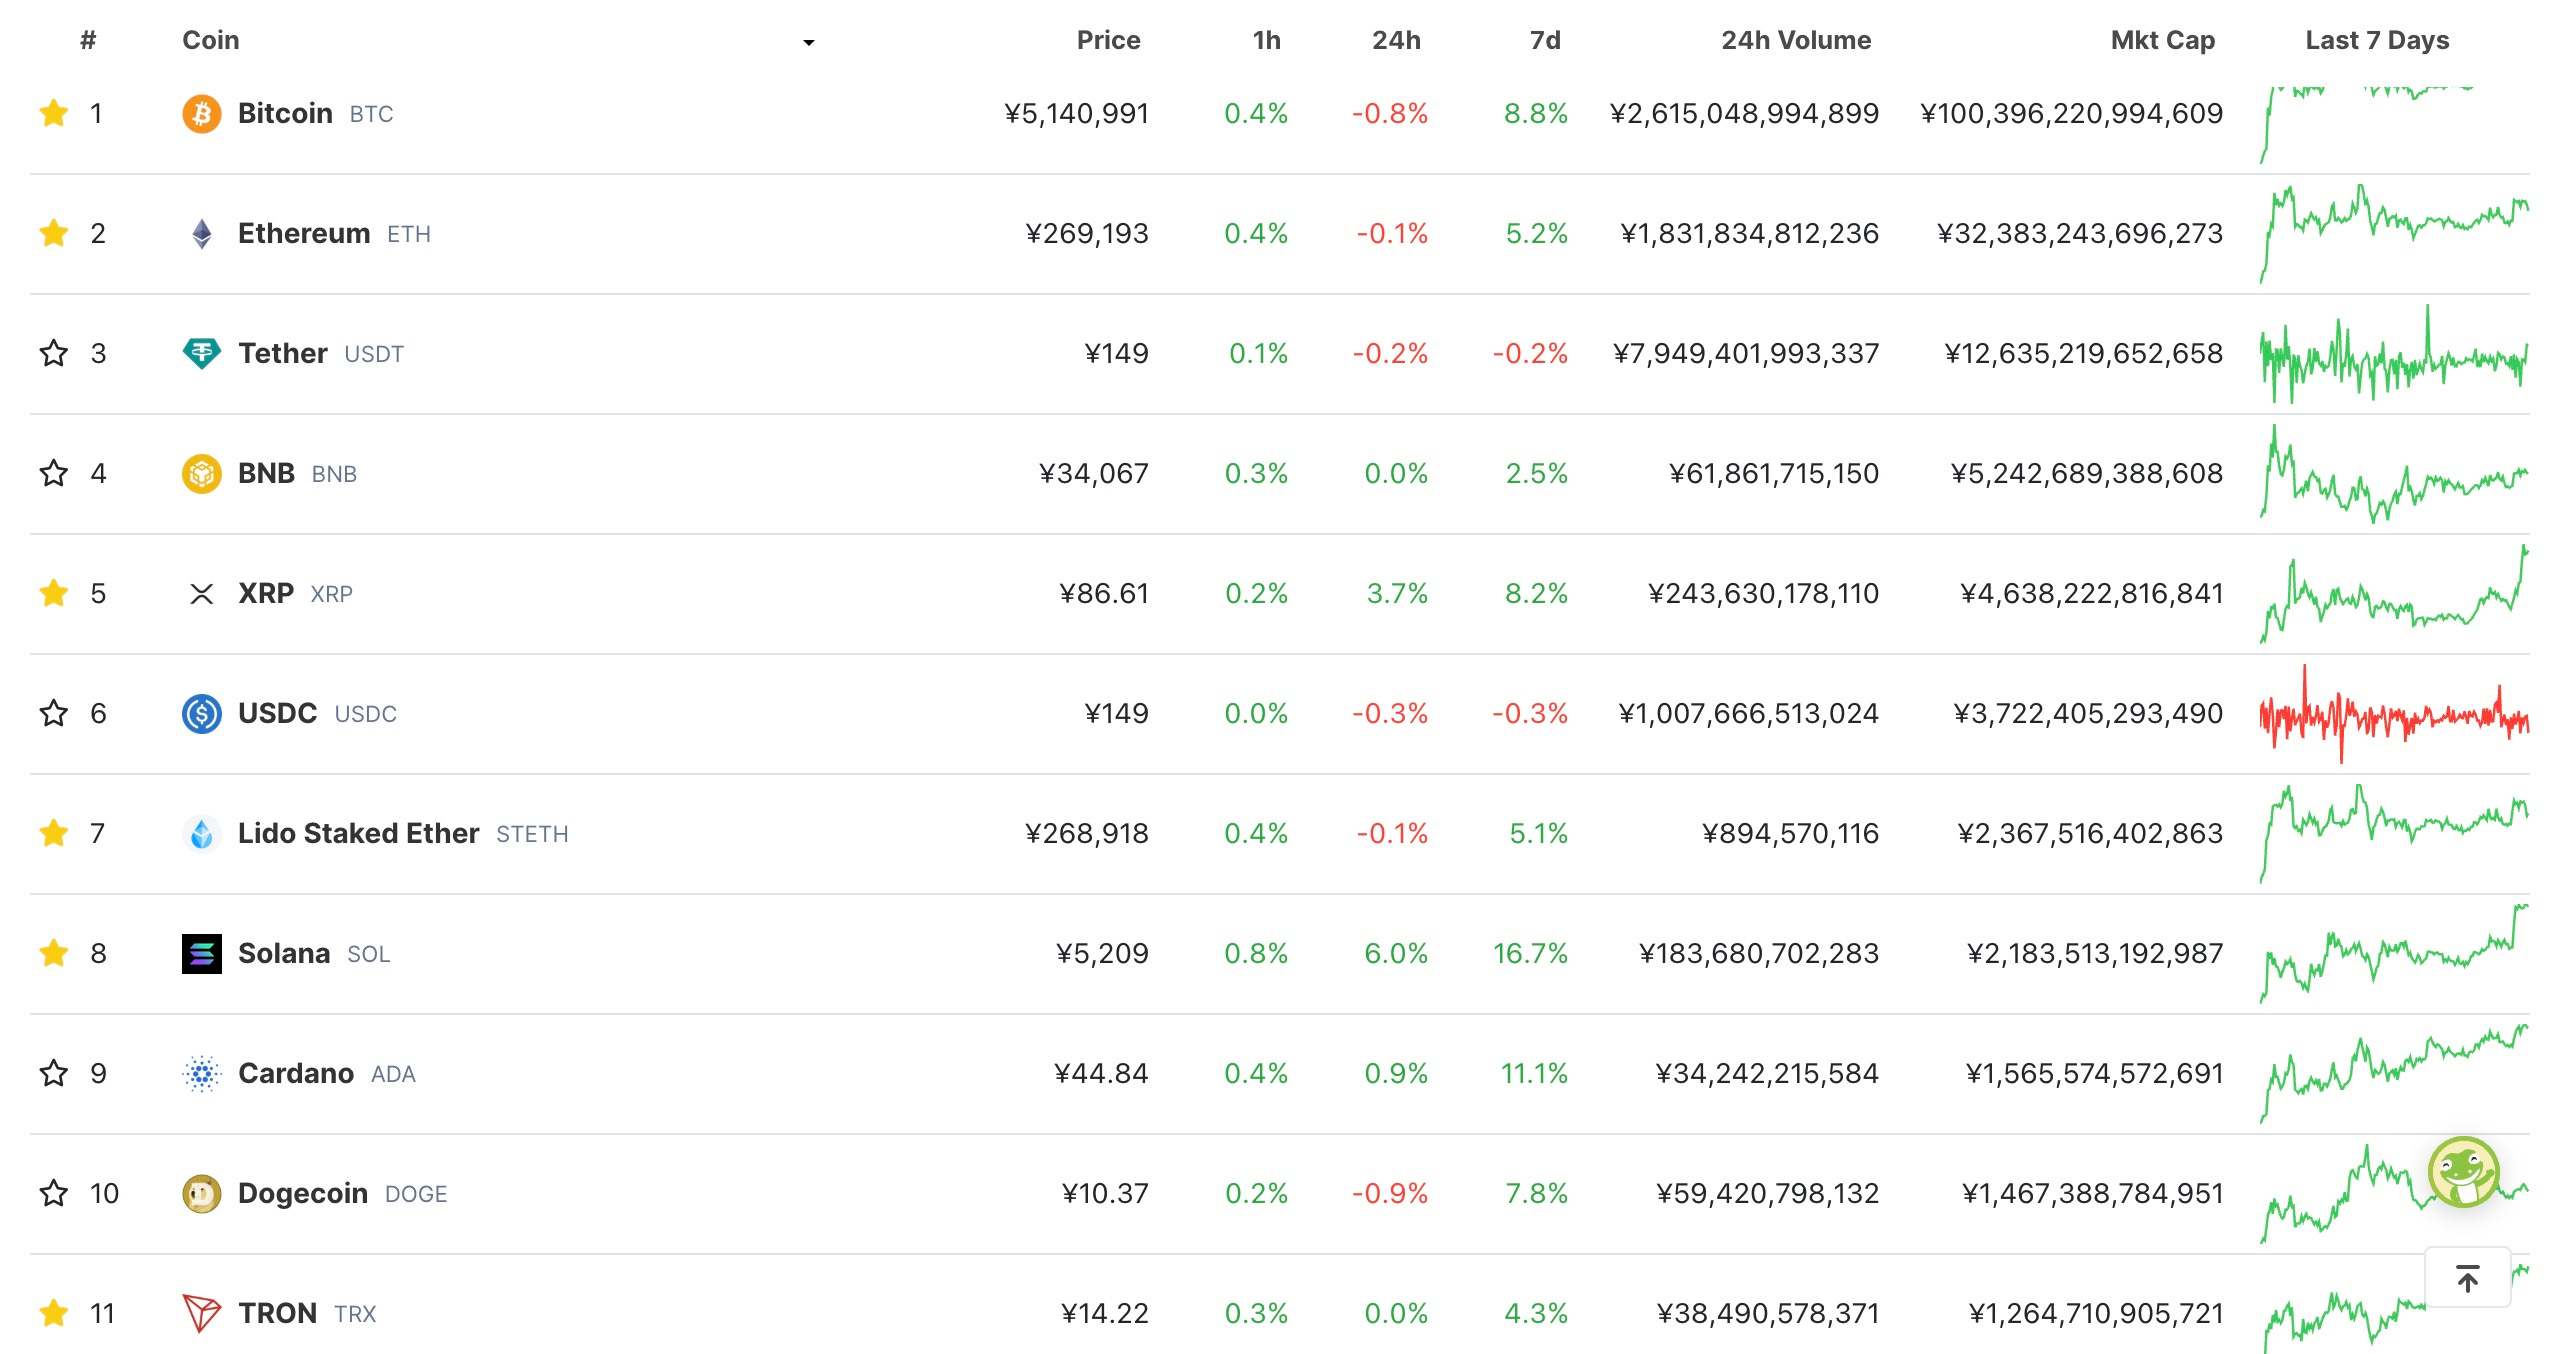Add BNB to favorites with star
This screenshot has width=2556, height=1354.
(x=54, y=473)
